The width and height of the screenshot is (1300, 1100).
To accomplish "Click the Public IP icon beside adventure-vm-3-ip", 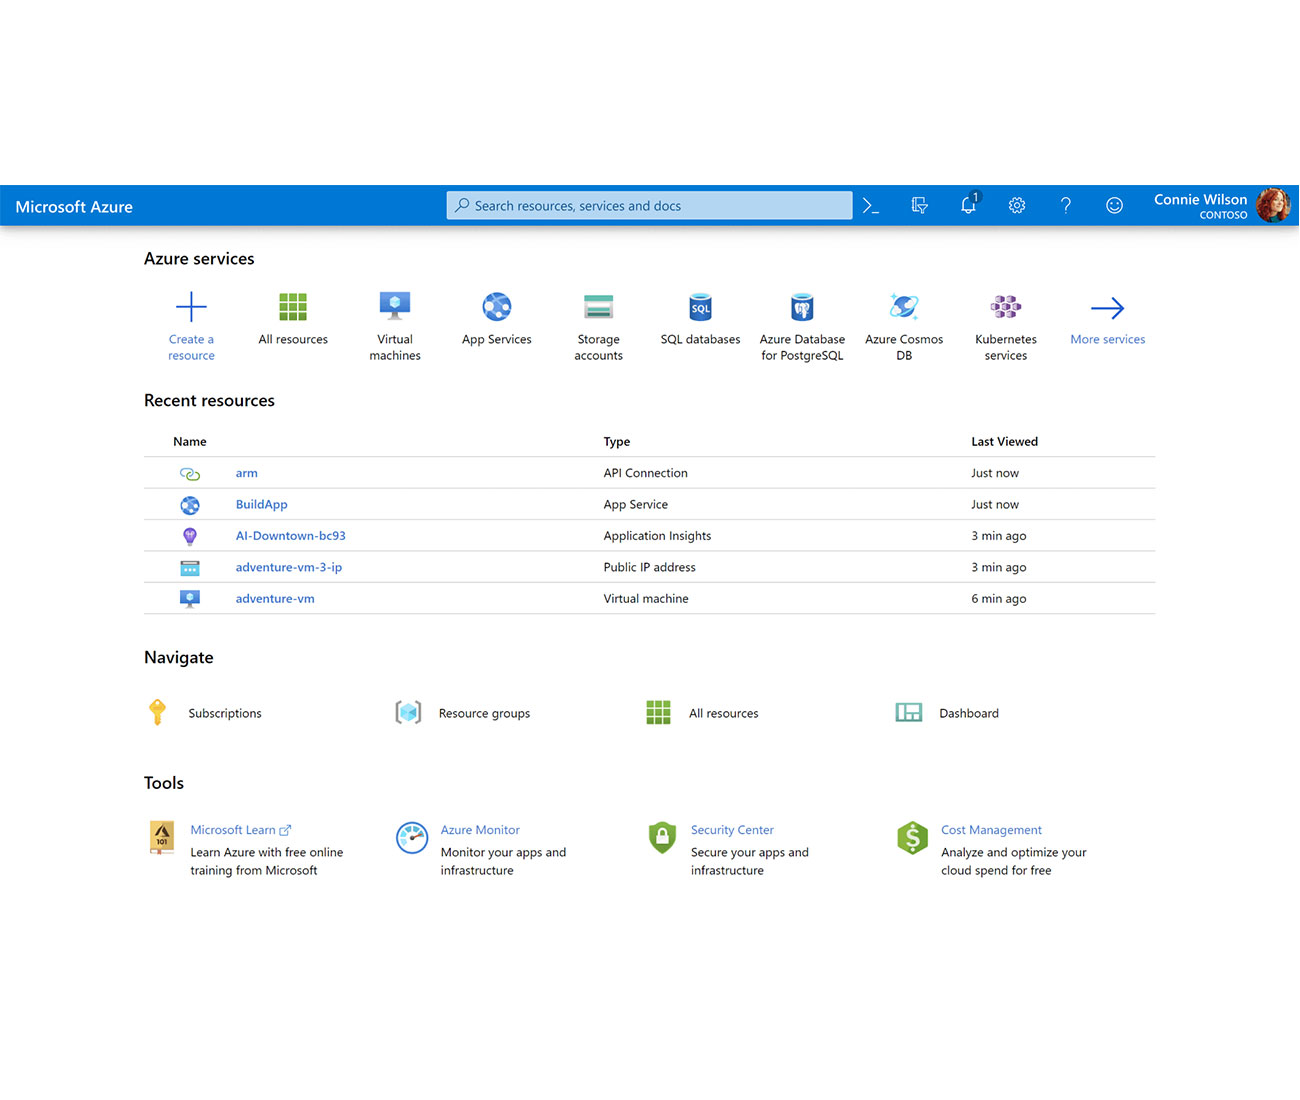I will click(x=190, y=568).
